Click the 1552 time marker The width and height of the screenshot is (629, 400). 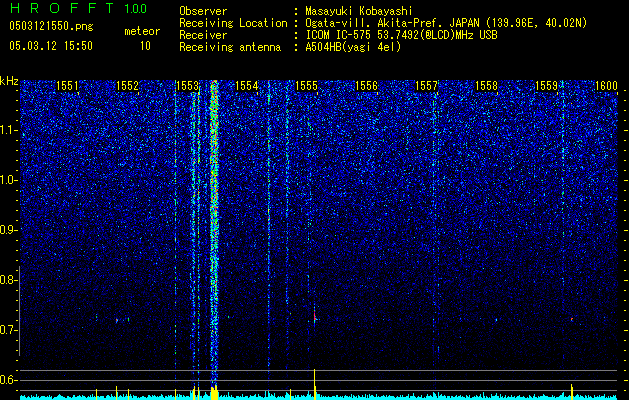click(127, 85)
